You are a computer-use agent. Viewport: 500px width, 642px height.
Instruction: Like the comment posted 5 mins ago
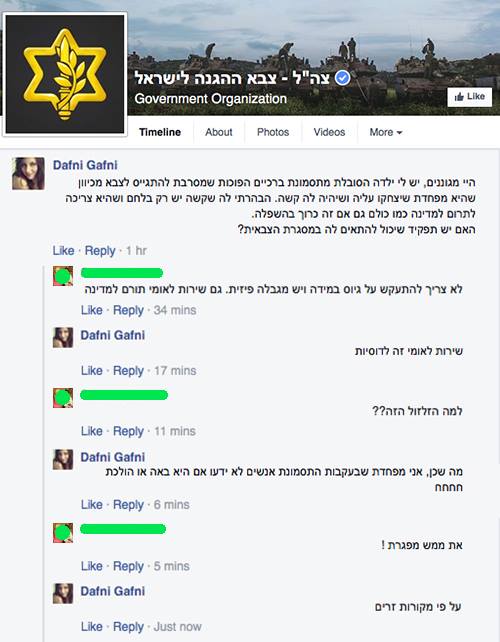tap(92, 566)
